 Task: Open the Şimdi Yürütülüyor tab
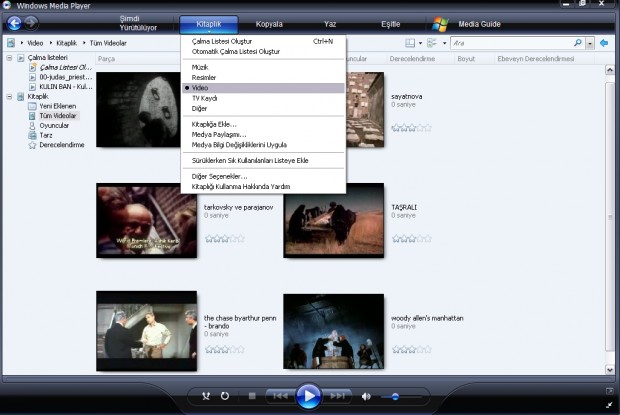(x=138, y=23)
